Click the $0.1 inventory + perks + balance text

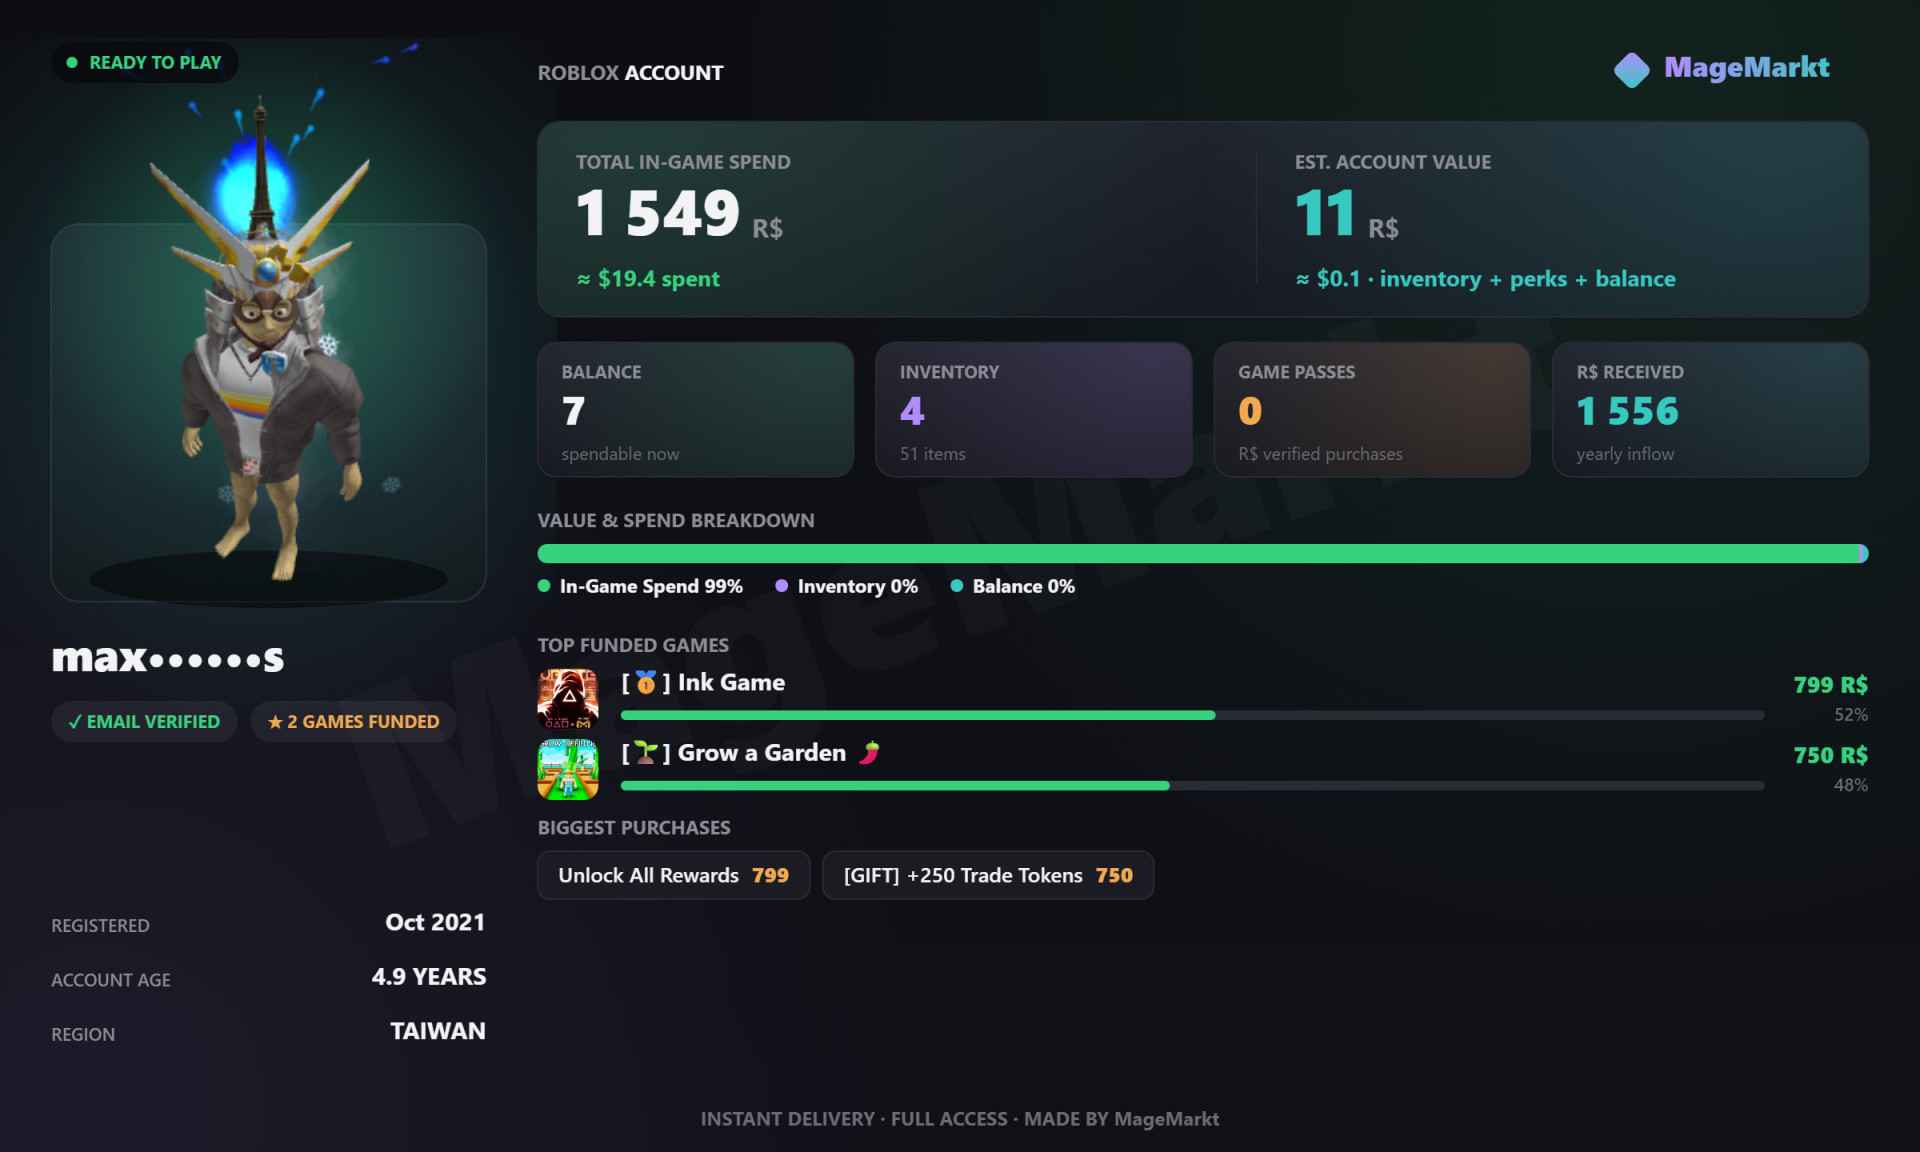pyautogui.click(x=1485, y=279)
